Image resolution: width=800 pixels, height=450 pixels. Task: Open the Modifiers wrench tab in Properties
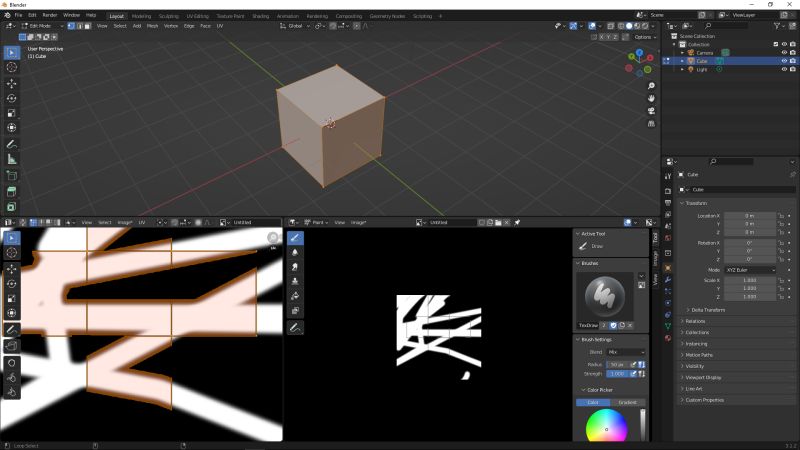(x=668, y=280)
